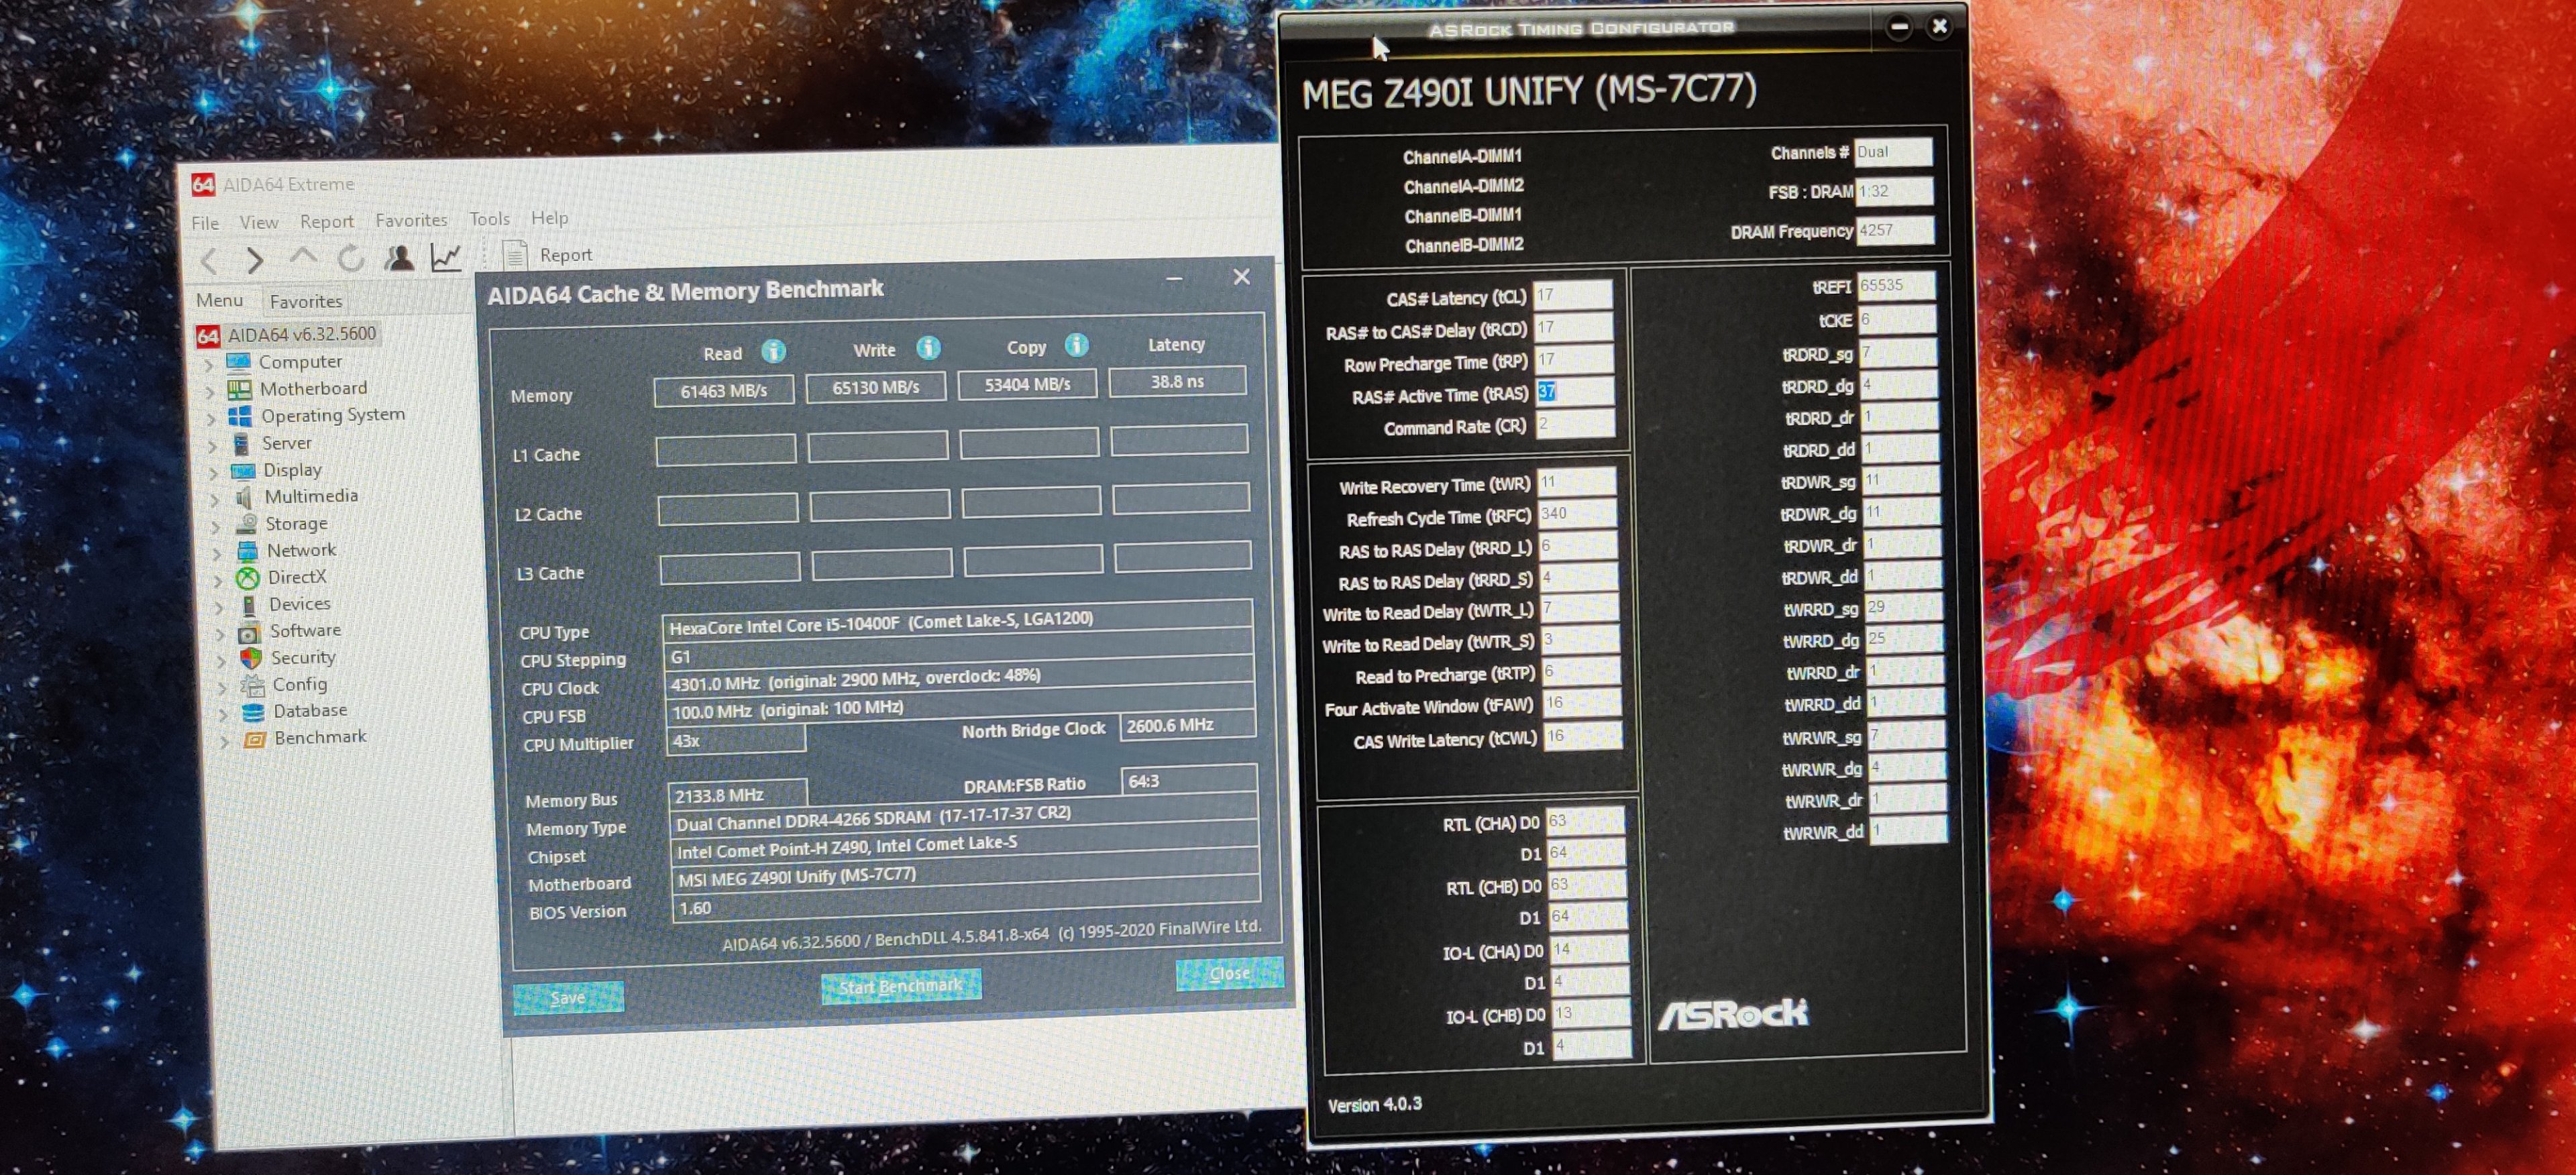Click the tRFC value field showing 340

(1576, 514)
